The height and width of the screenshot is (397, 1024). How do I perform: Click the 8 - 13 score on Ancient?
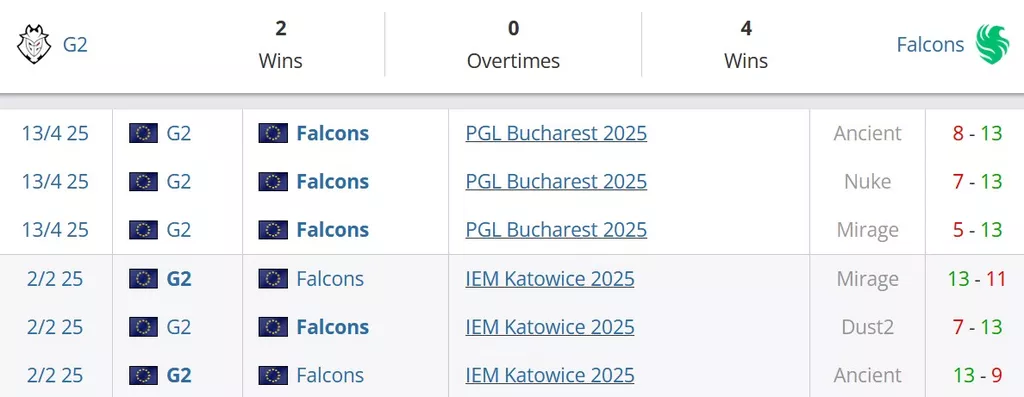(x=977, y=133)
